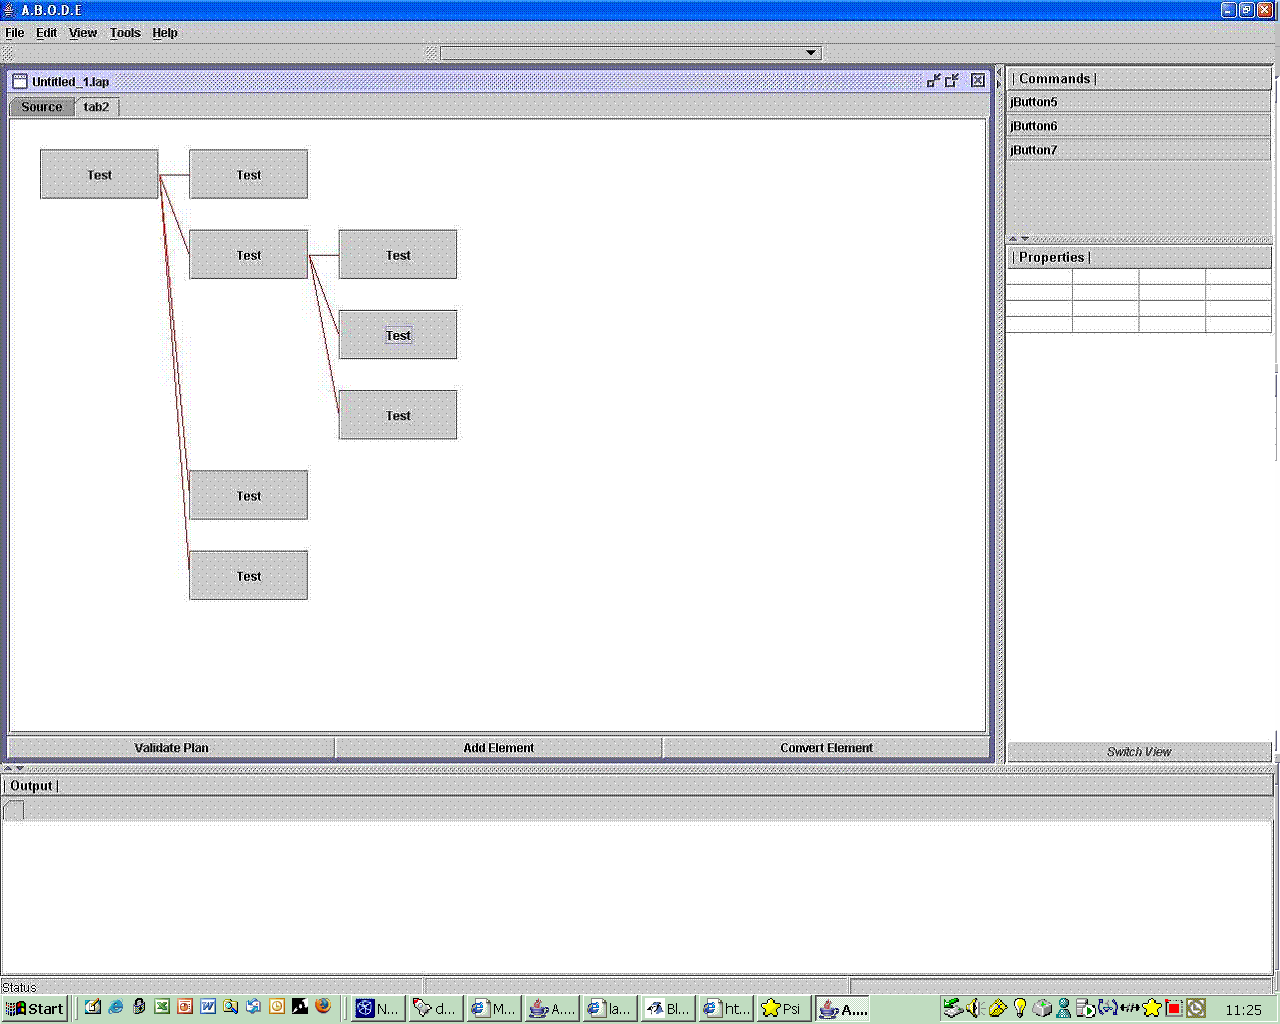Click the volume speaker icon in system tray
The image size is (1280, 1024).
point(974,1008)
